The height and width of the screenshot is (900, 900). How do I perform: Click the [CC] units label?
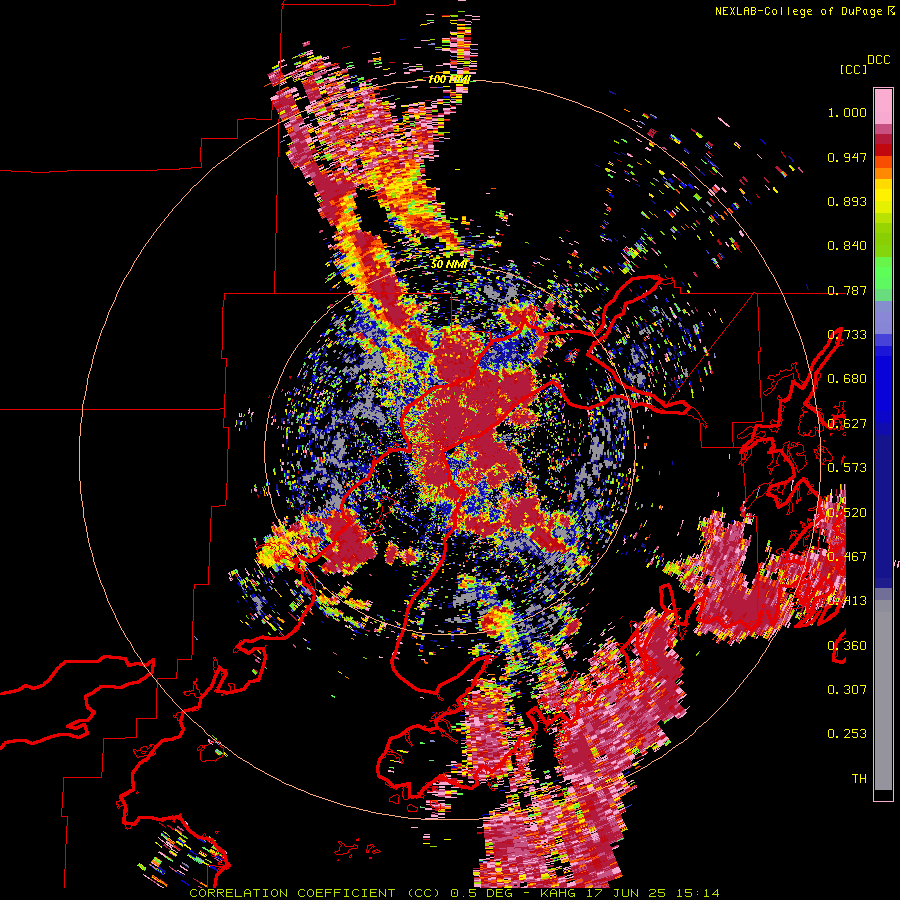coord(853,69)
